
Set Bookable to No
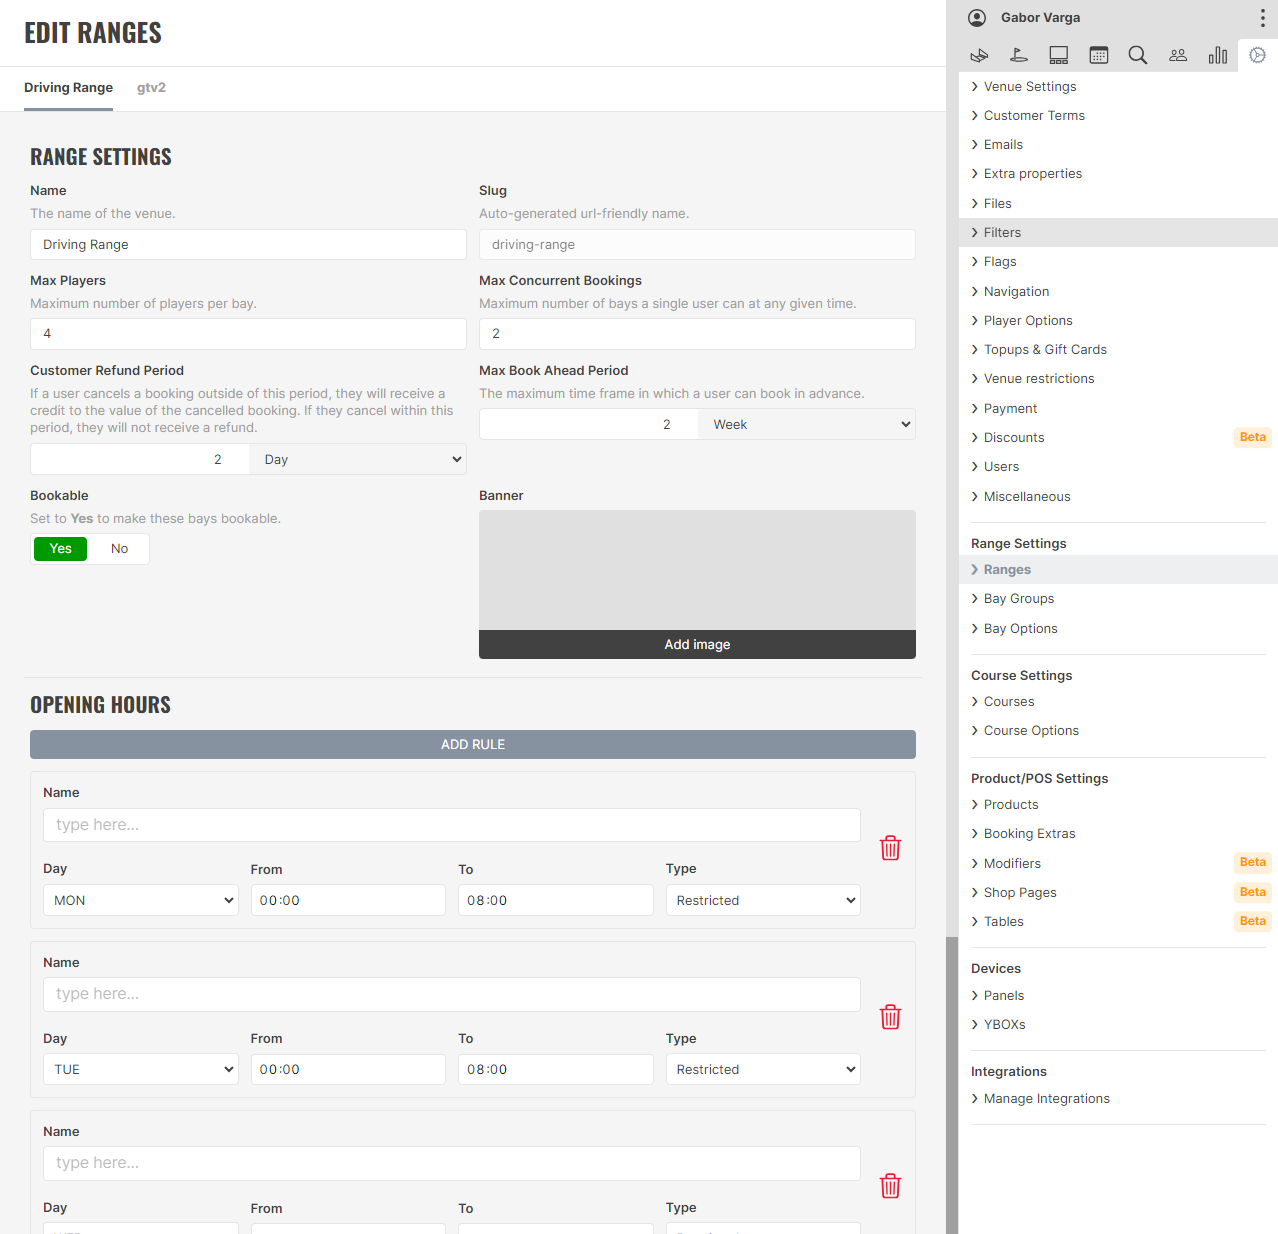119,549
